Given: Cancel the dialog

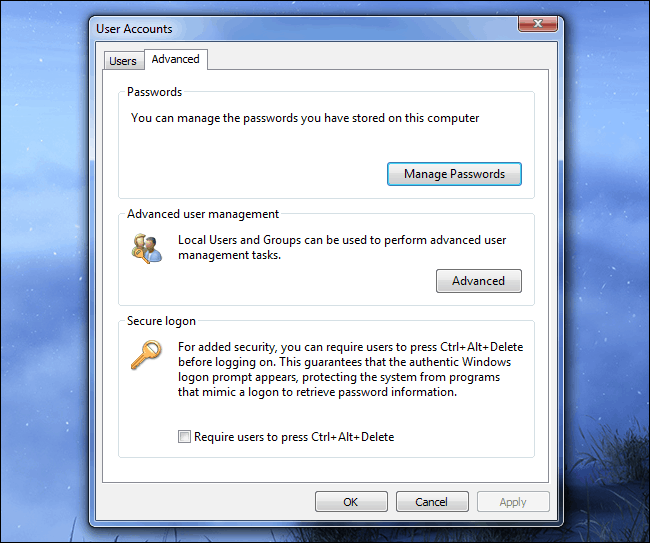Looking at the screenshot, I should (431, 502).
